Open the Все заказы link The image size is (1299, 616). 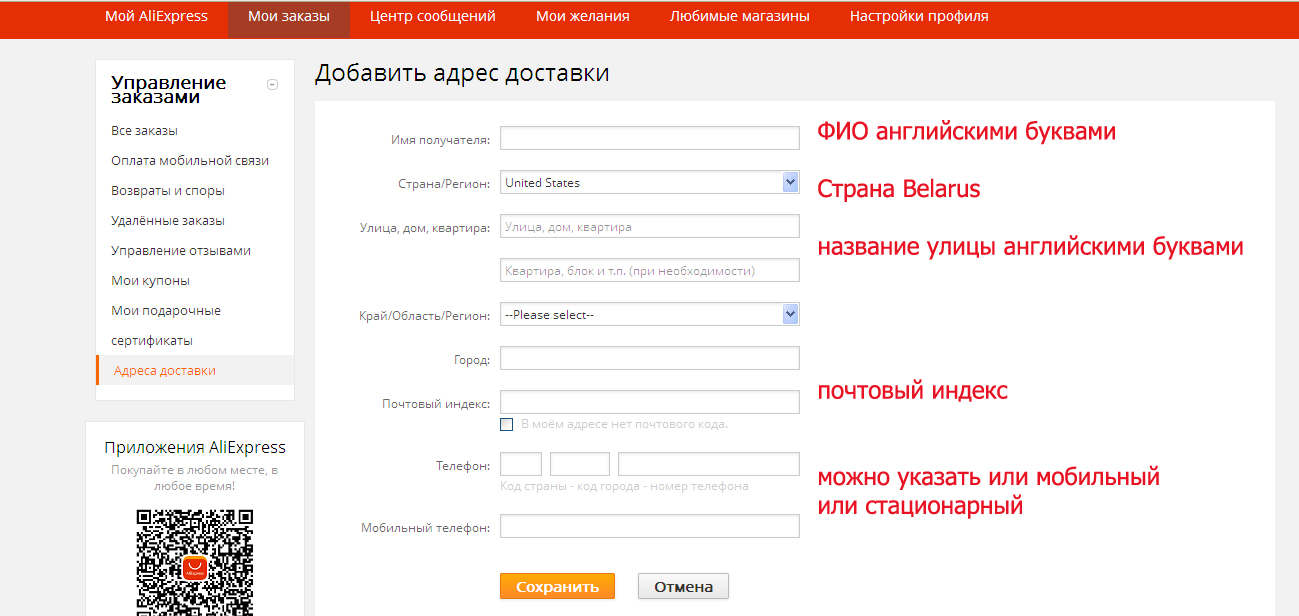[x=145, y=131]
